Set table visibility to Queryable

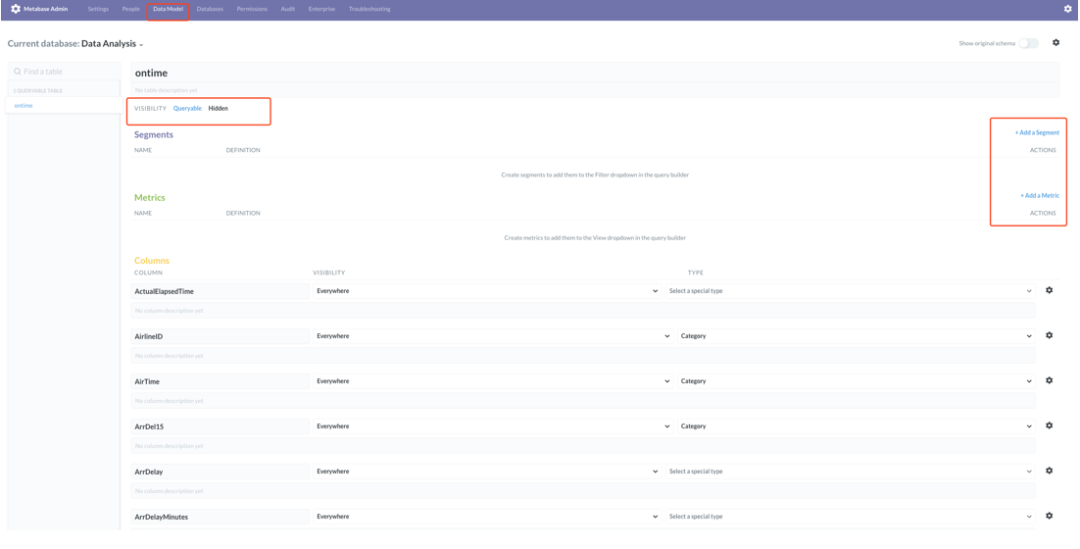coord(187,108)
